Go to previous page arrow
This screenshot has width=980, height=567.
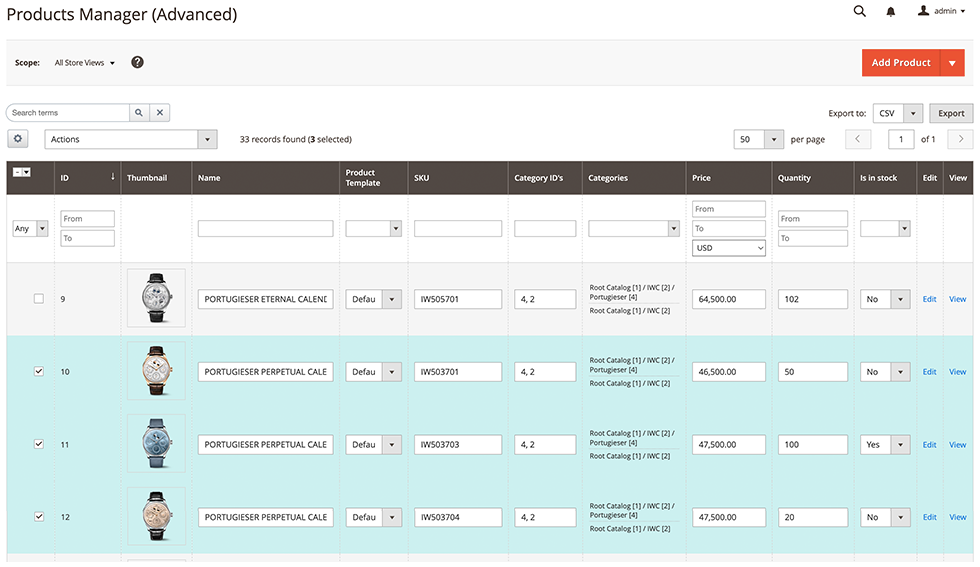click(x=858, y=139)
